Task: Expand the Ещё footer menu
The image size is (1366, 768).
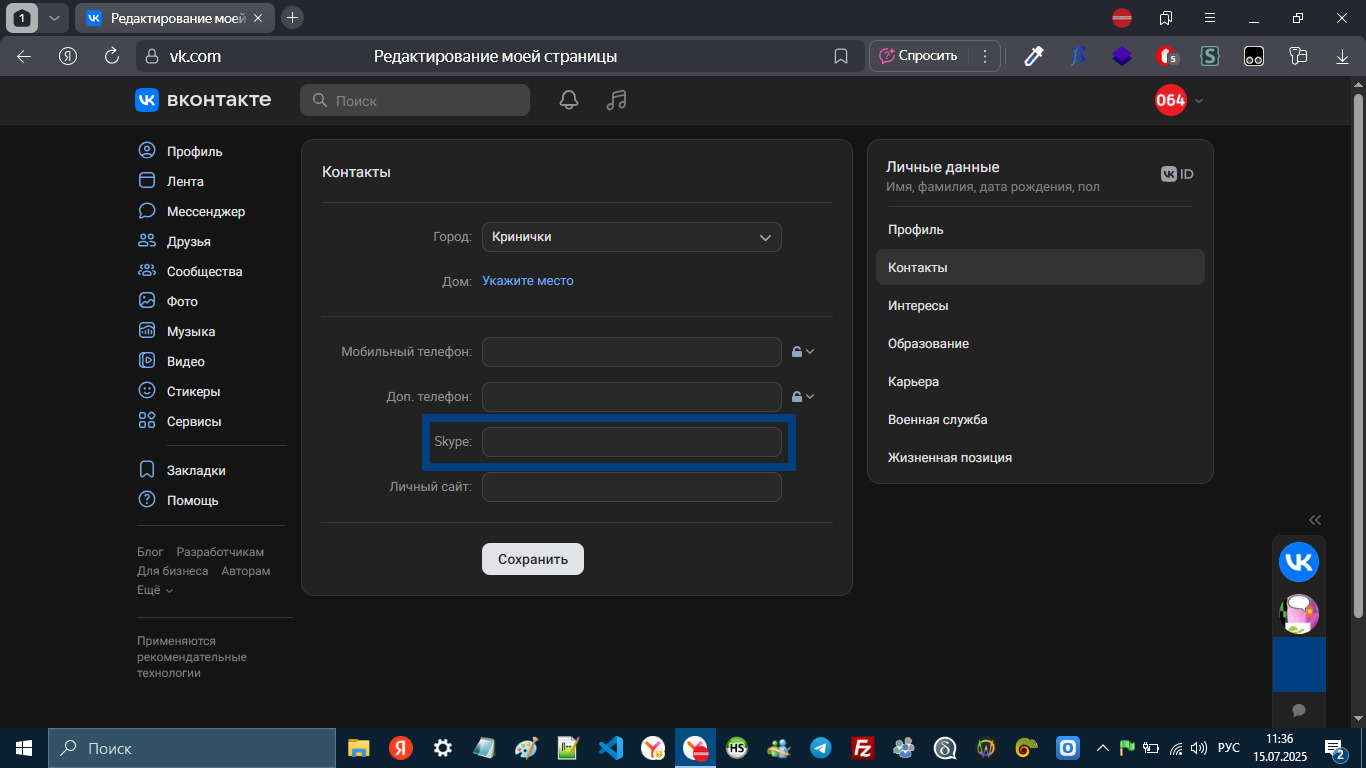Action: pos(155,590)
